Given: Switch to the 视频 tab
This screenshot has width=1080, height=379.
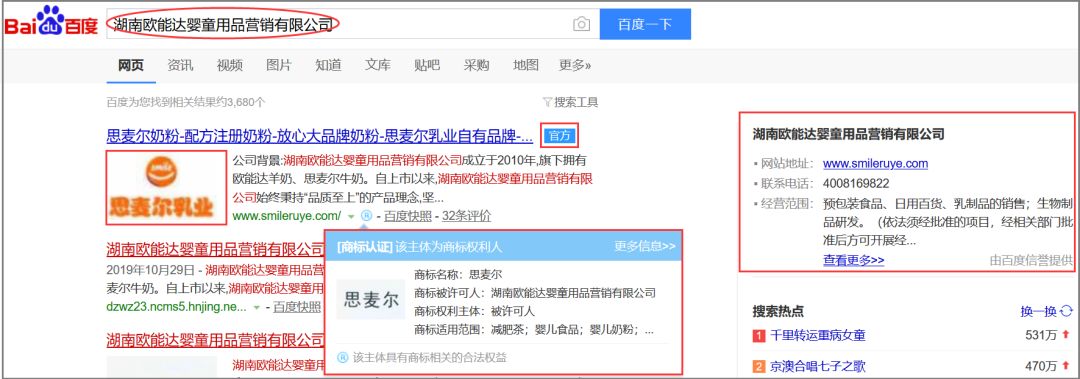Looking at the screenshot, I should 230,65.
